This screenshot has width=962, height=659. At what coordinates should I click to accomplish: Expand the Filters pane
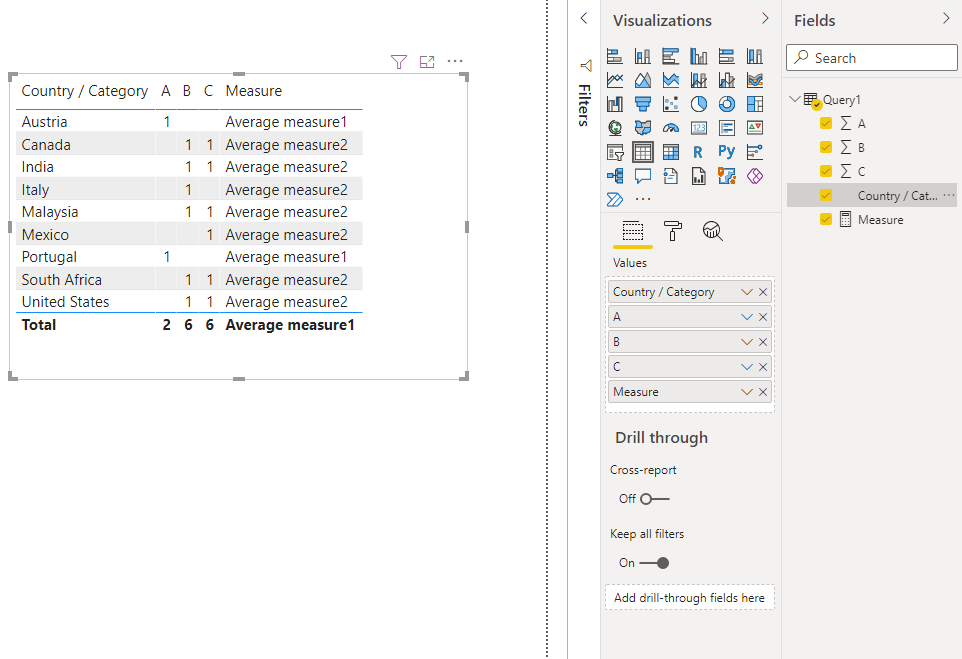click(583, 18)
